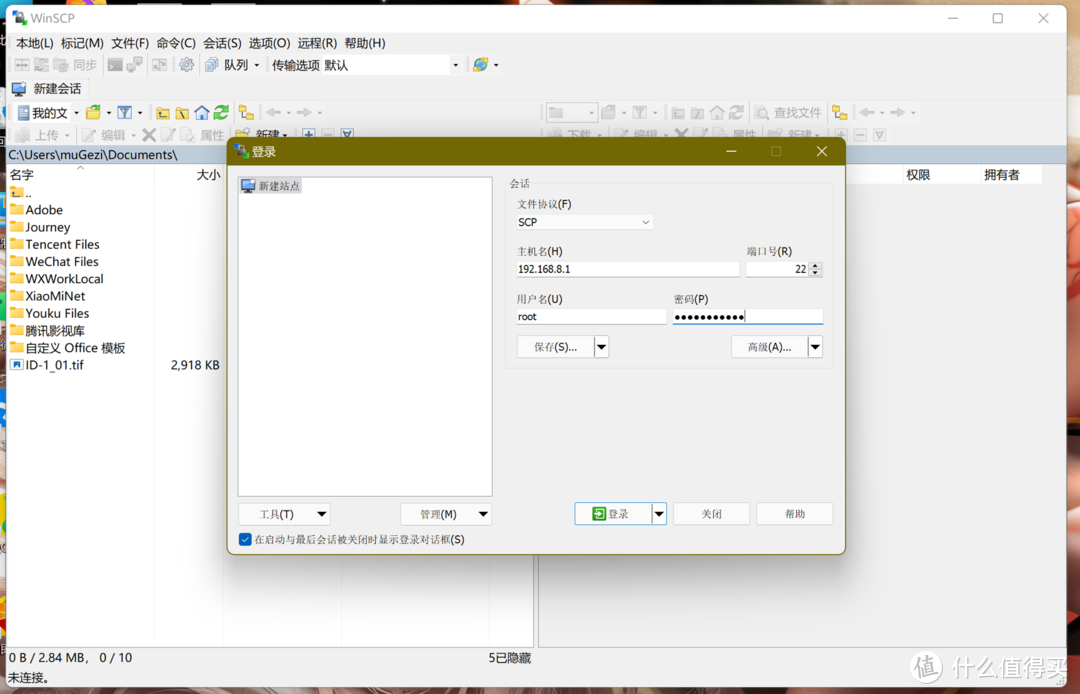Open the 会话(S) menu
1080x694 pixels.
pos(222,43)
